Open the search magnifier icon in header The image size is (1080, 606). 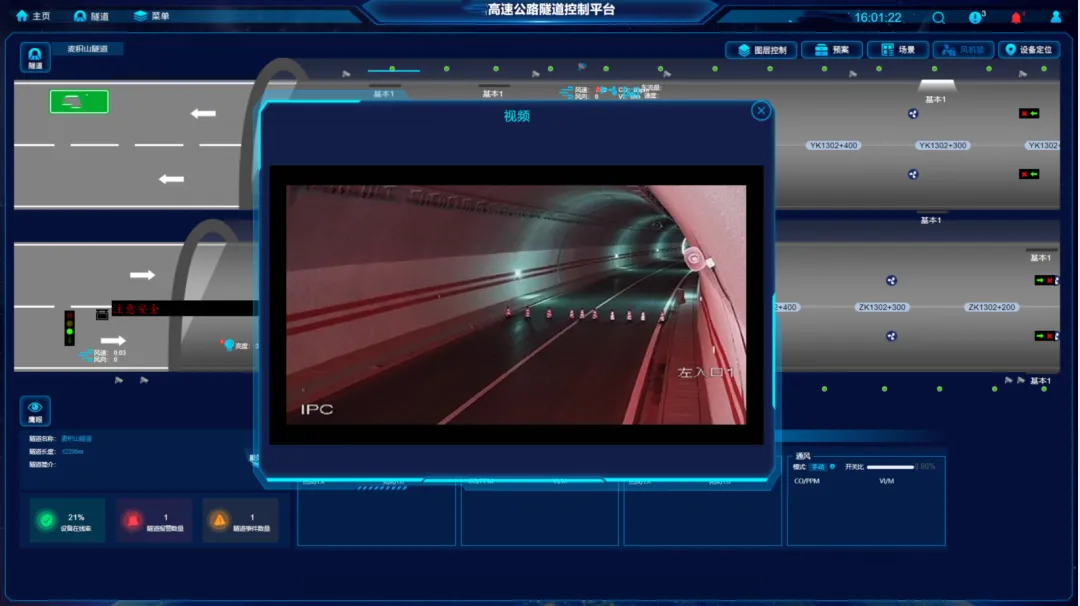pyautogui.click(x=938, y=17)
